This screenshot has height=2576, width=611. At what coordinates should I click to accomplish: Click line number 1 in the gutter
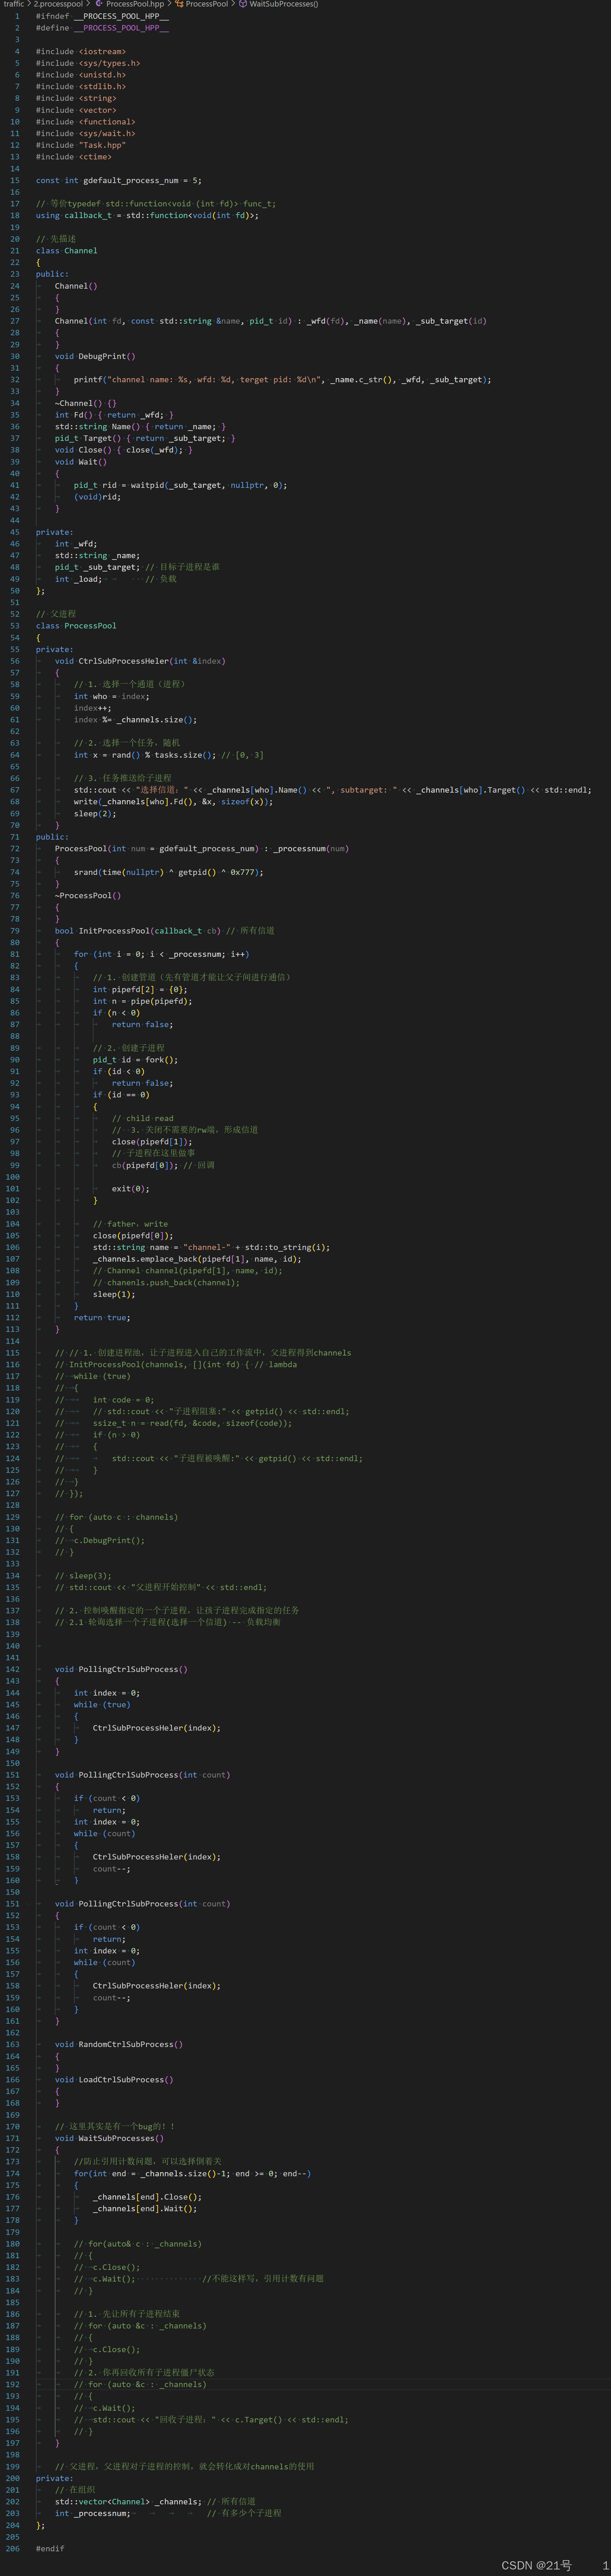pos(17,16)
